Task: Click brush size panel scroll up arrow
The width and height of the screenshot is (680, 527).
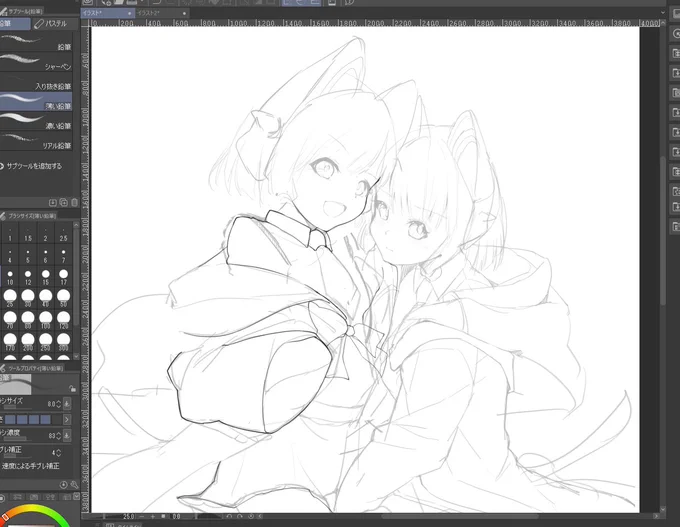Action: click(x=76, y=225)
